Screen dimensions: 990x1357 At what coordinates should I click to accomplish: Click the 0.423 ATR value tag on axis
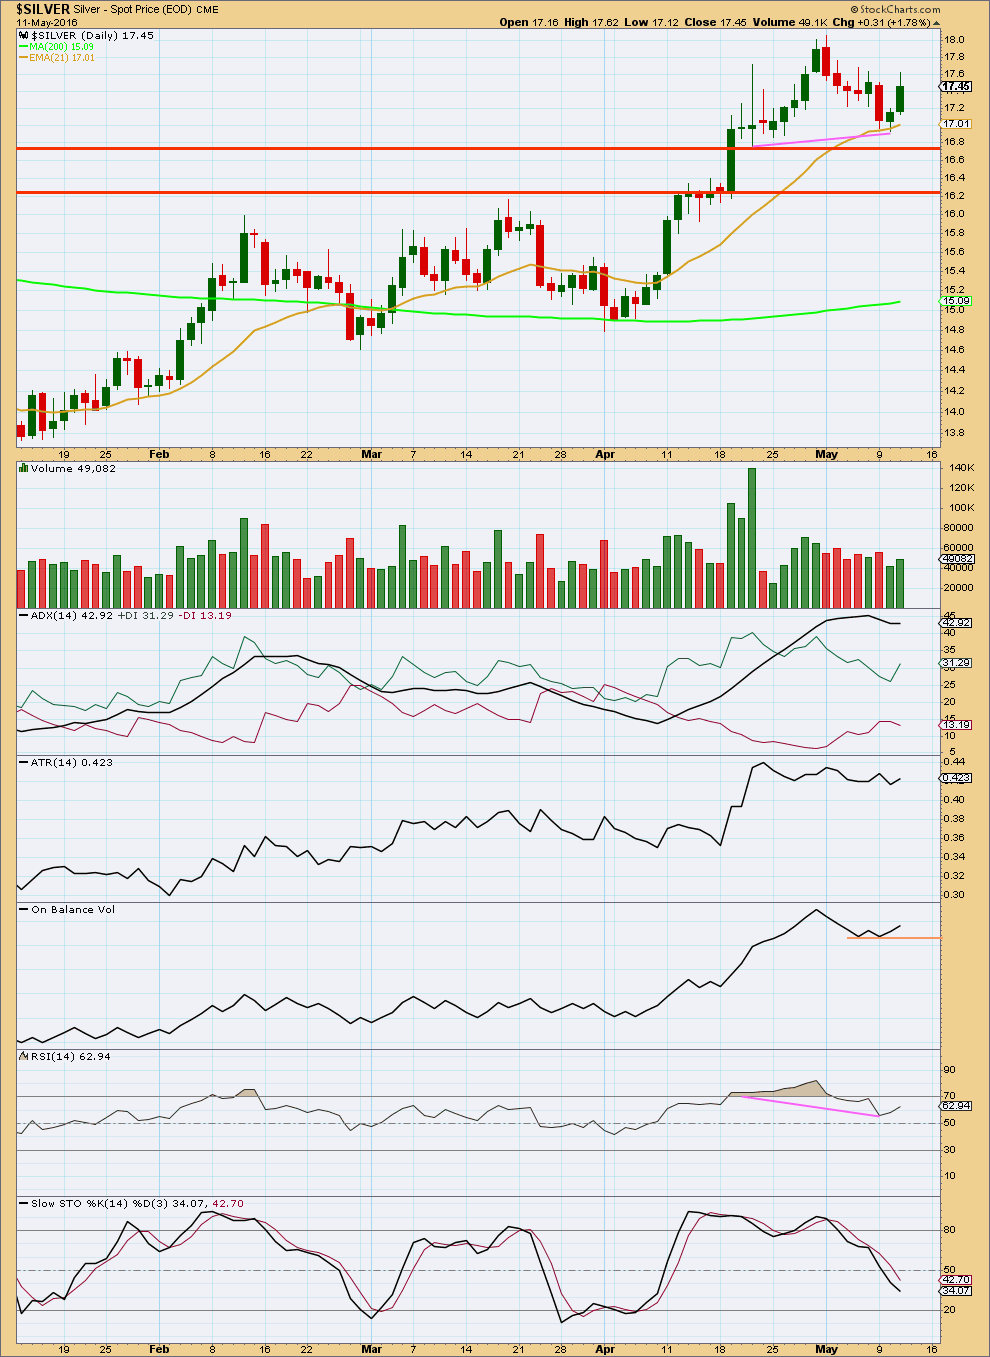[956, 778]
